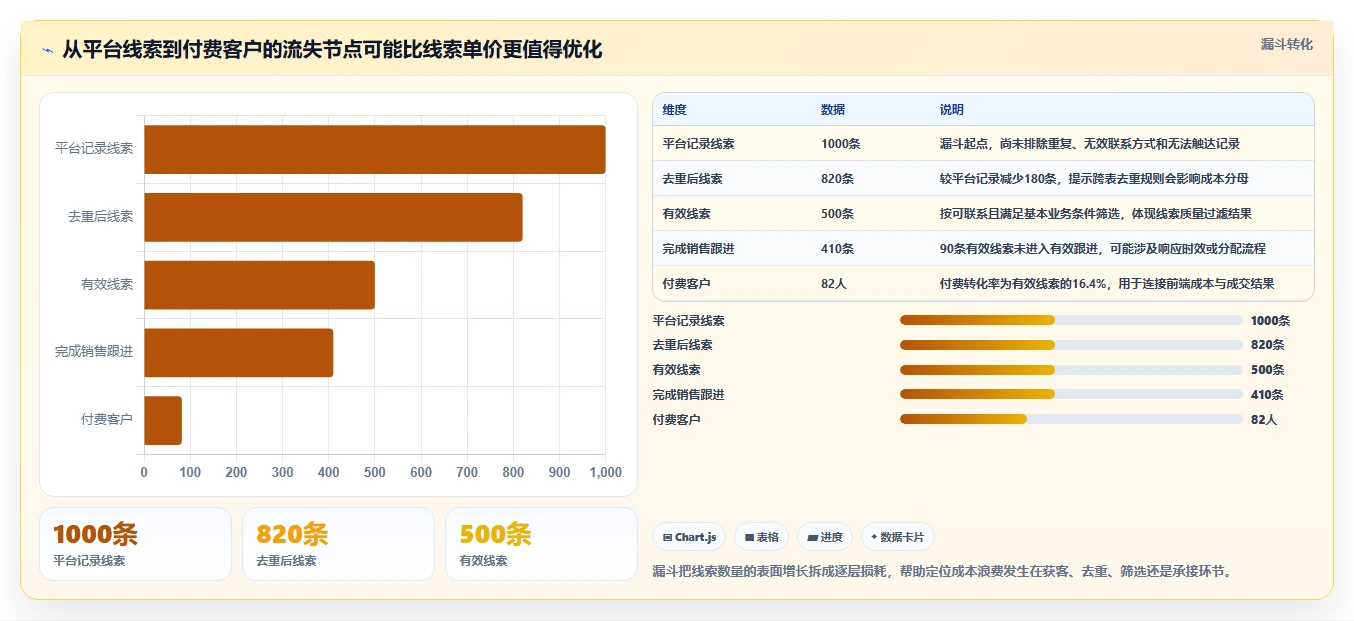
Task: Click the 820条 stat card
Action: point(338,544)
